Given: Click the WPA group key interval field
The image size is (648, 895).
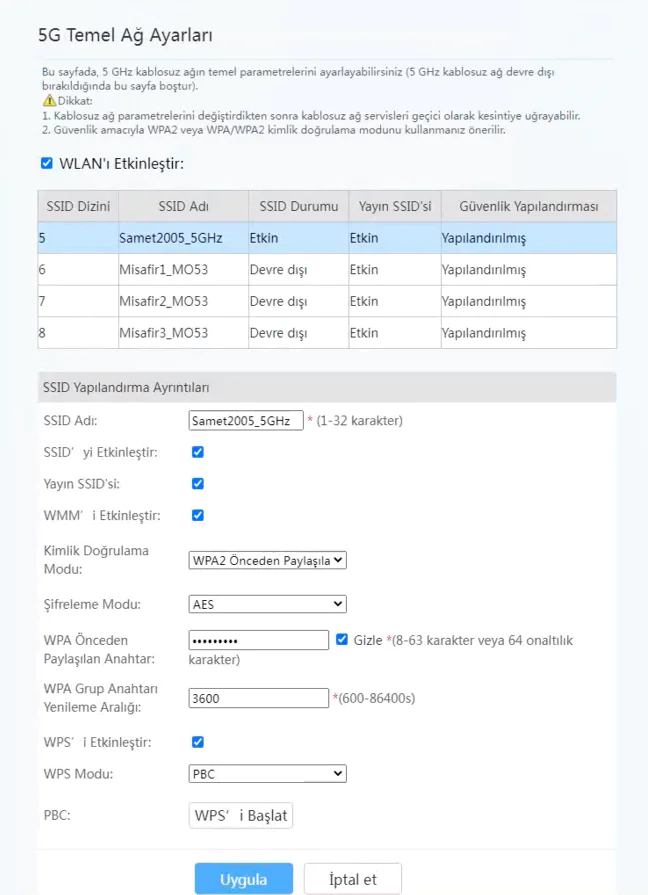Looking at the screenshot, I should click(258, 698).
